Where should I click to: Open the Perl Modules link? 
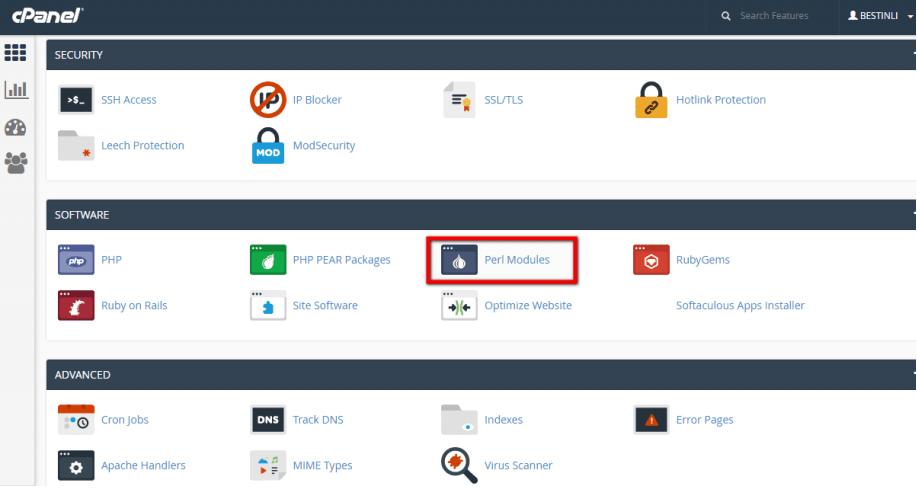coord(517,260)
